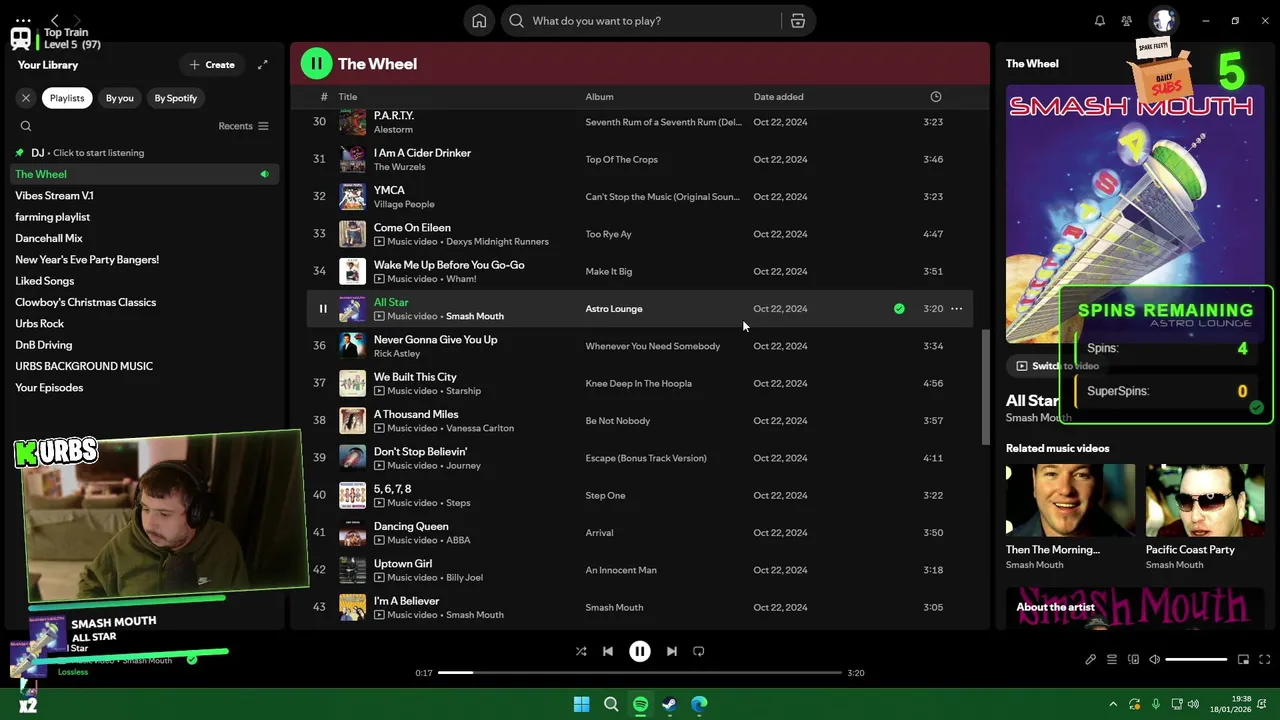Image resolution: width=1280 pixels, height=720 pixels.
Task: Pause playback in the player bar
Action: (x=640, y=651)
